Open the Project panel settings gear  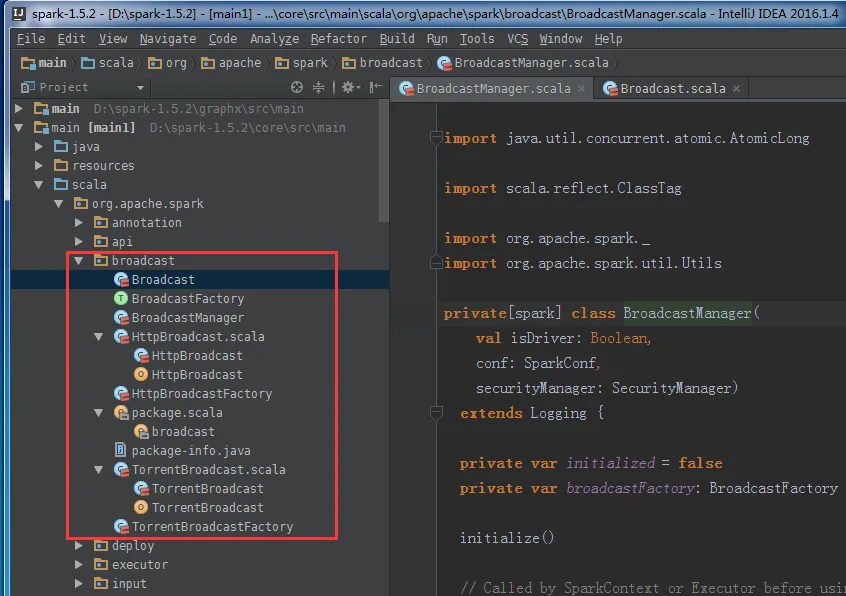[349, 87]
